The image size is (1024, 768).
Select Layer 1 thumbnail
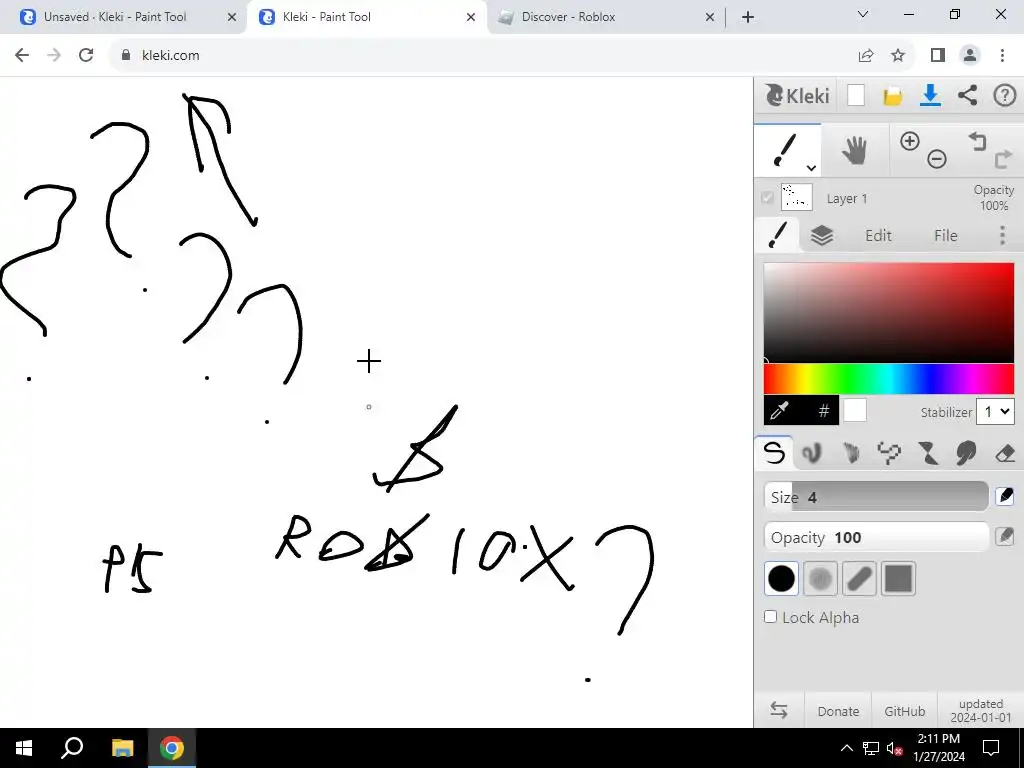[796, 197]
